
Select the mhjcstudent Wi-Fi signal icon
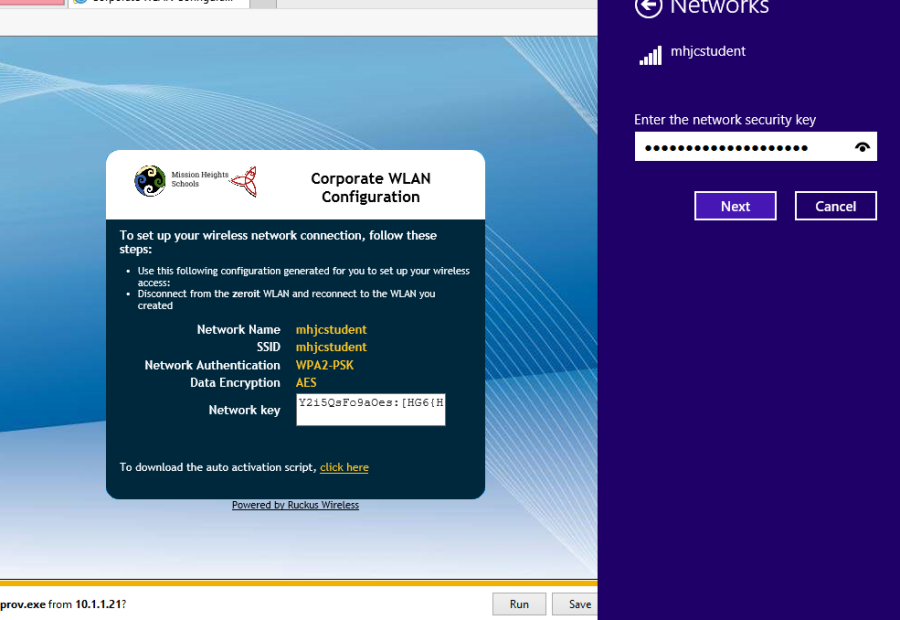click(649, 54)
